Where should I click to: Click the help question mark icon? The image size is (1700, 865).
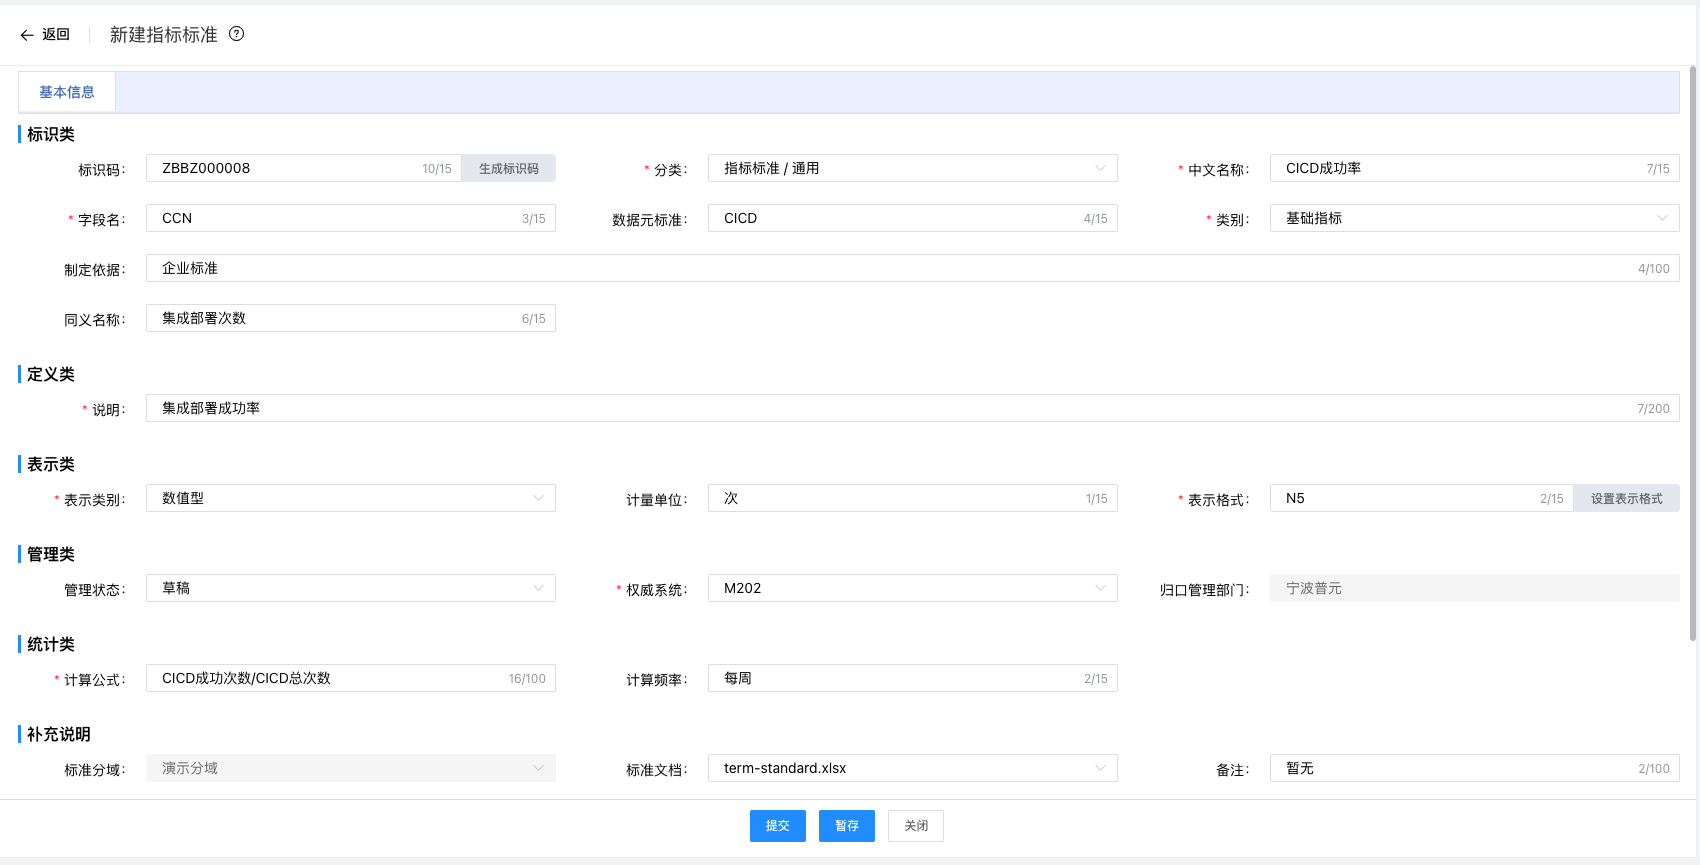click(x=237, y=34)
